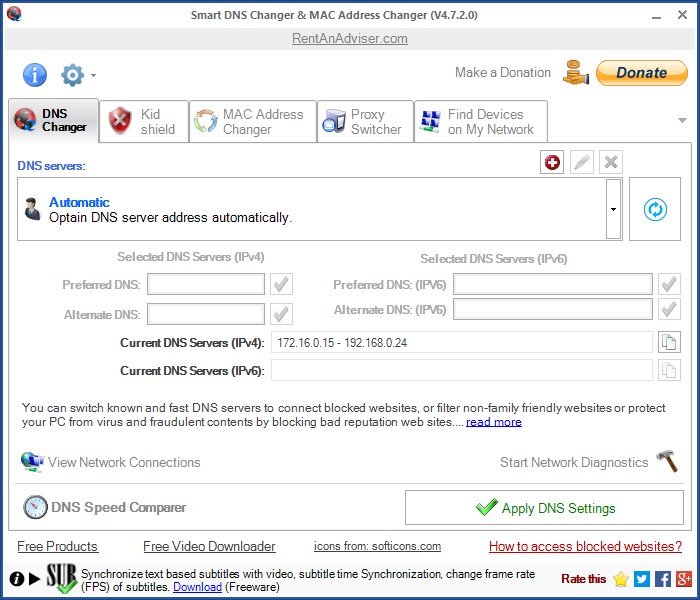
Task: Open the Proxy Switcher tab
Action: pos(365,121)
